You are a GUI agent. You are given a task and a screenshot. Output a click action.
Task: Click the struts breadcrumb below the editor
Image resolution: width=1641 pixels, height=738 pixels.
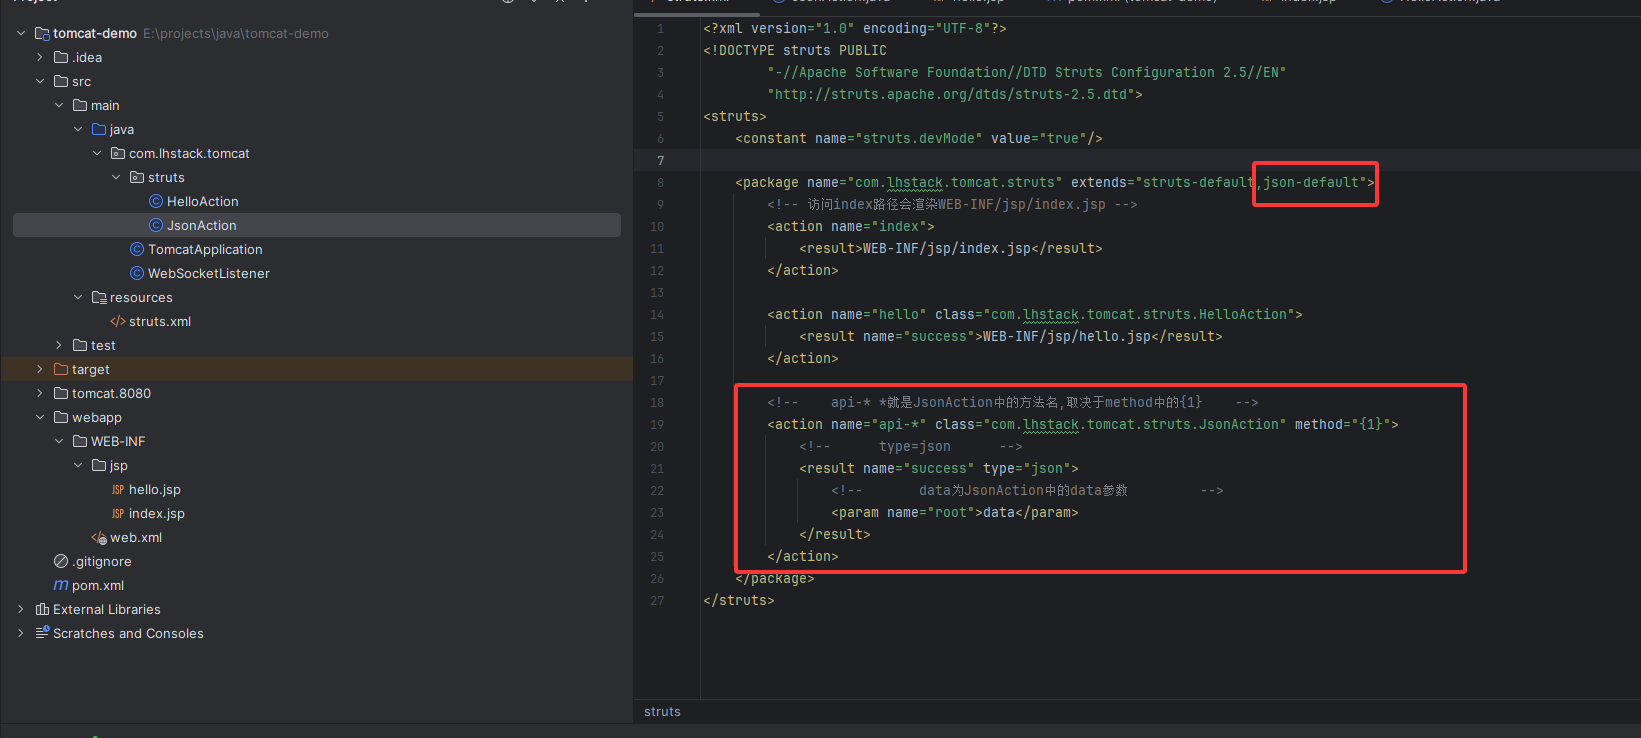[x=662, y=711]
